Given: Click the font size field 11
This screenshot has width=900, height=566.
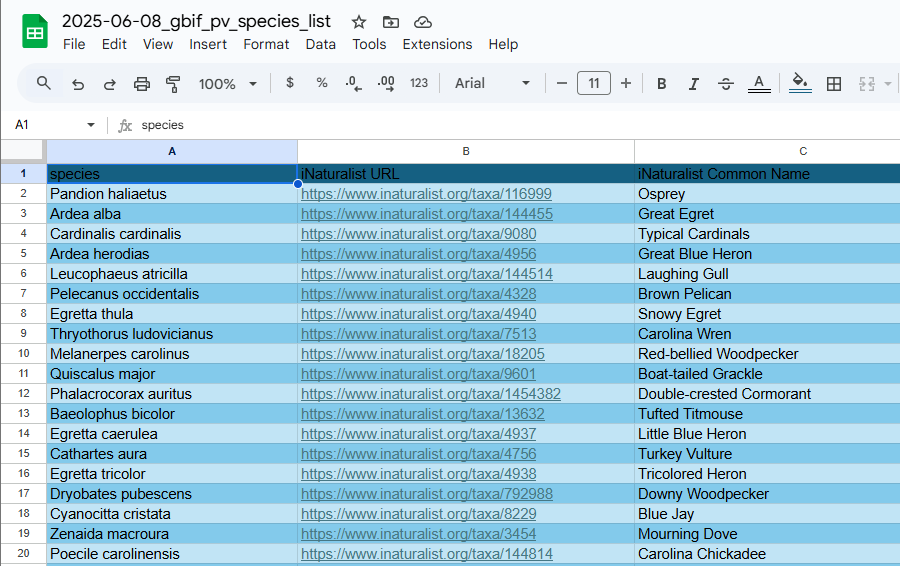Looking at the screenshot, I should tap(593, 83).
